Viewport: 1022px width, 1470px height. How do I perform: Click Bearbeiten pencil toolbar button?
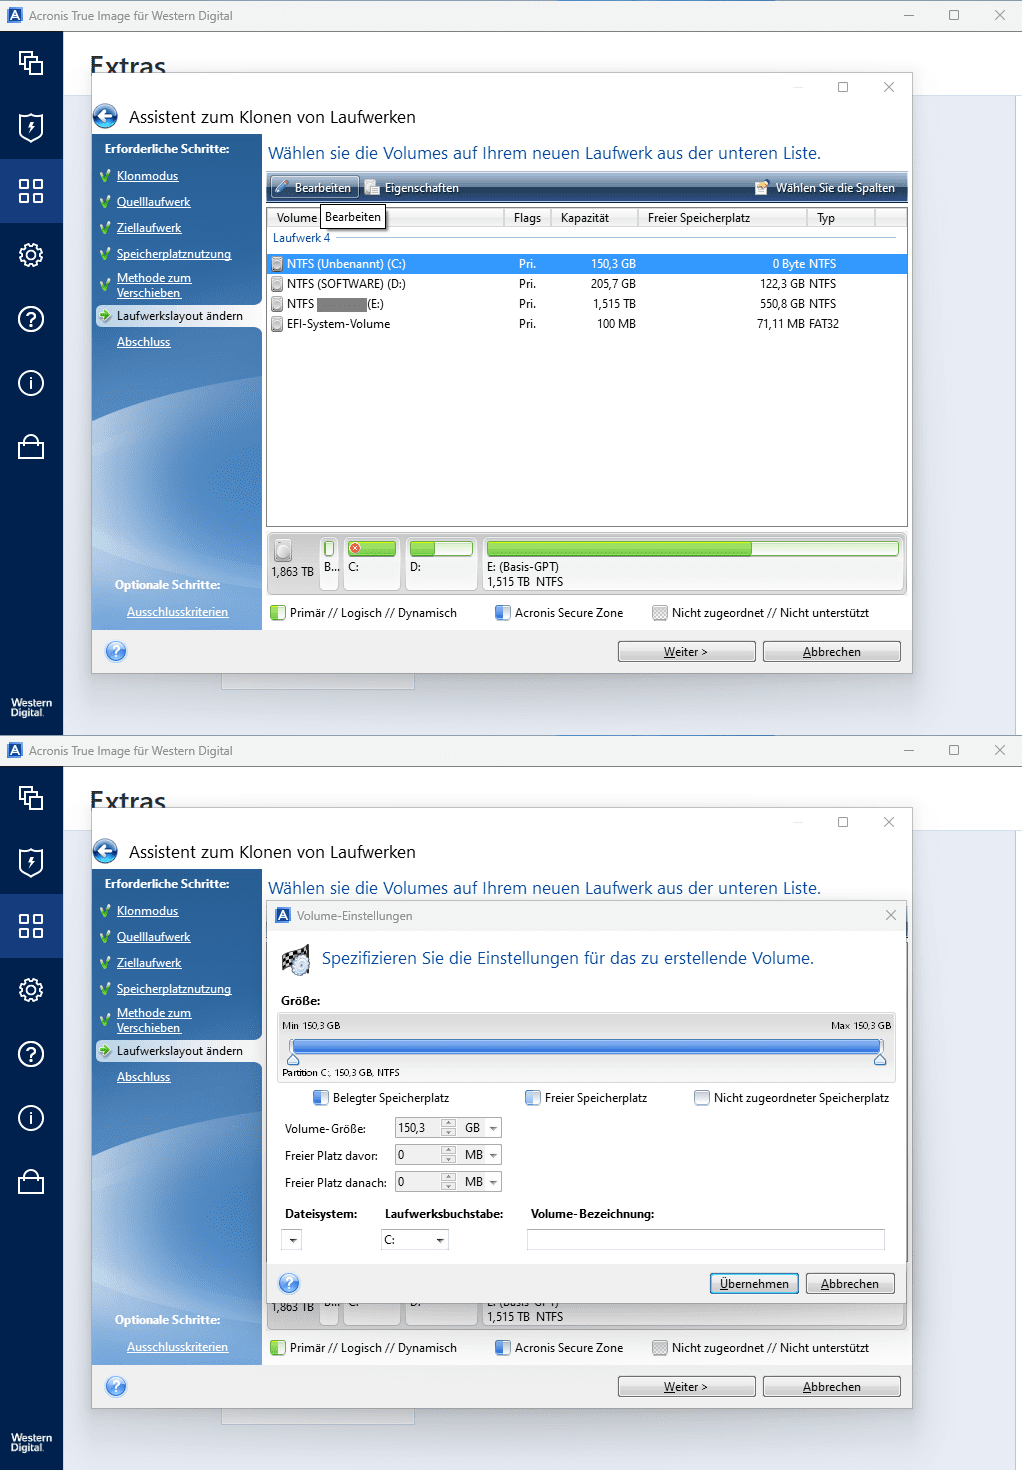coord(314,187)
